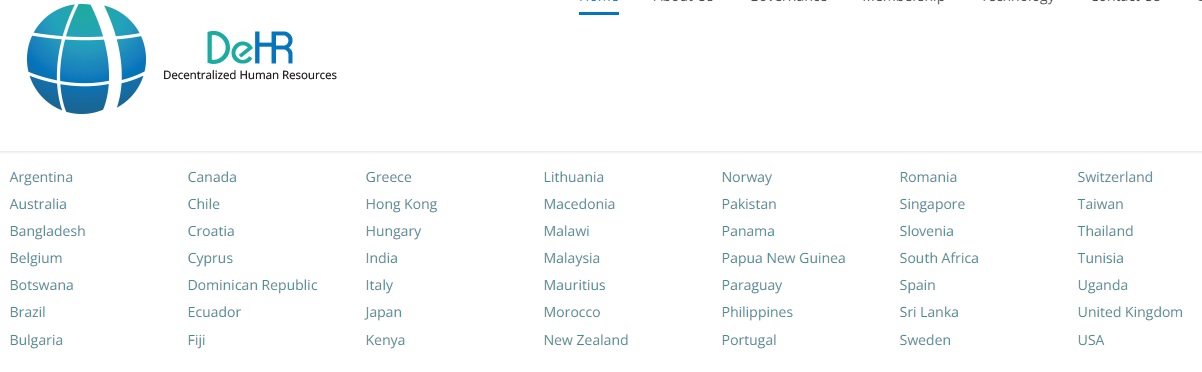Open the Bangladesh link

[47, 231]
